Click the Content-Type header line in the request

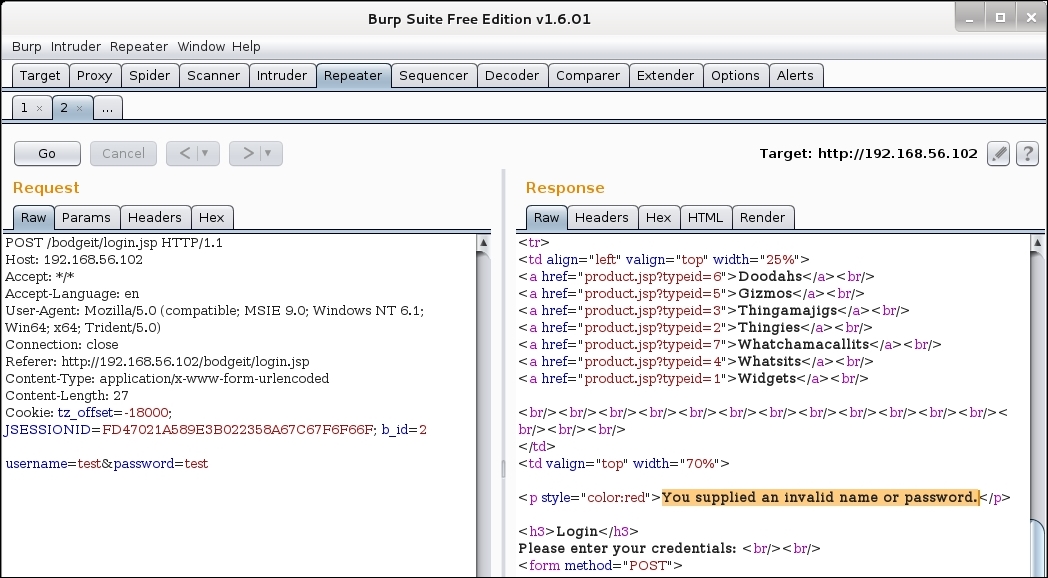tap(167, 379)
